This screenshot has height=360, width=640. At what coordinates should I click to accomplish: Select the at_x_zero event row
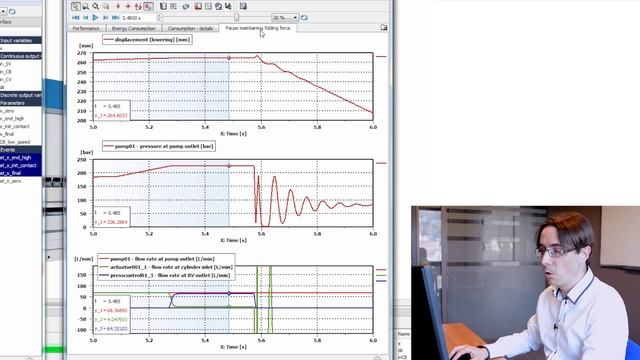tap(20, 181)
